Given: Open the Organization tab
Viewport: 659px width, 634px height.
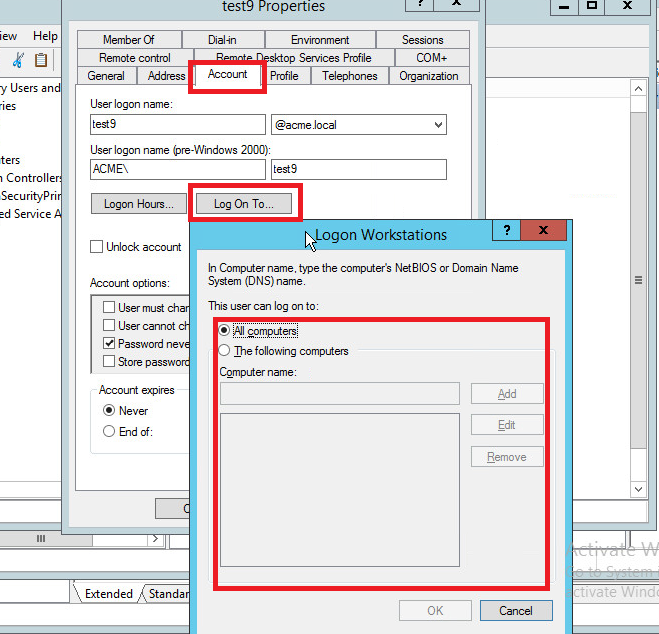Looking at the screenshot, I should [x=429, y=76].
